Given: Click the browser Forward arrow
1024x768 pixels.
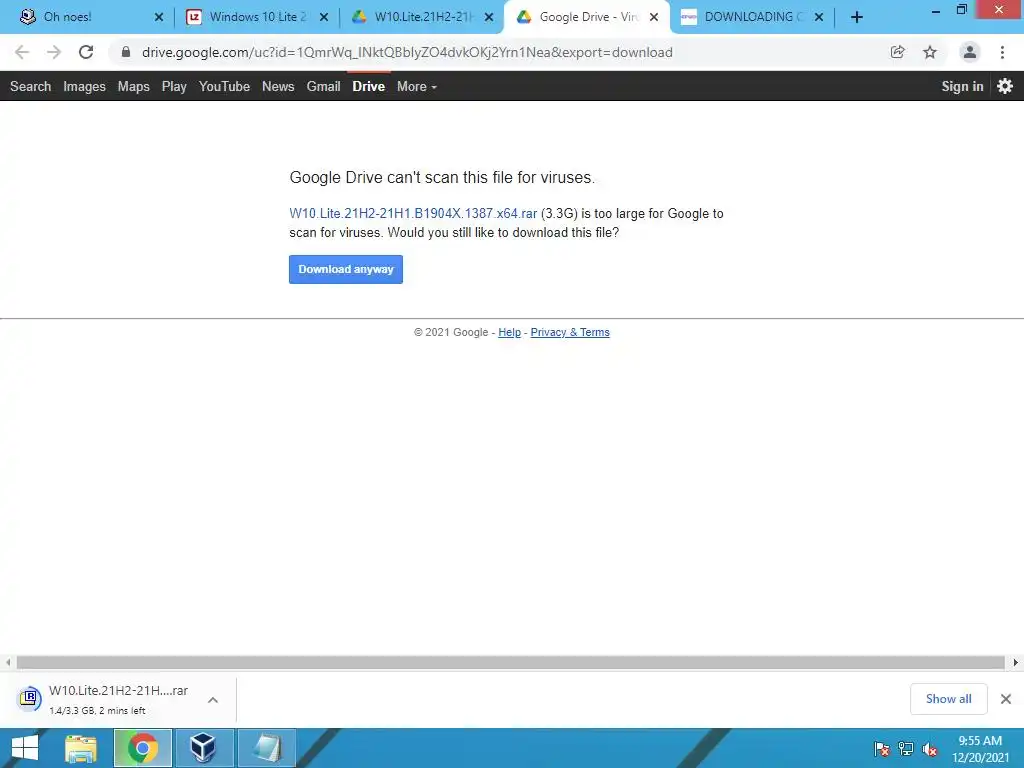Looking at the screenshot, I should [x=54, y=52].
